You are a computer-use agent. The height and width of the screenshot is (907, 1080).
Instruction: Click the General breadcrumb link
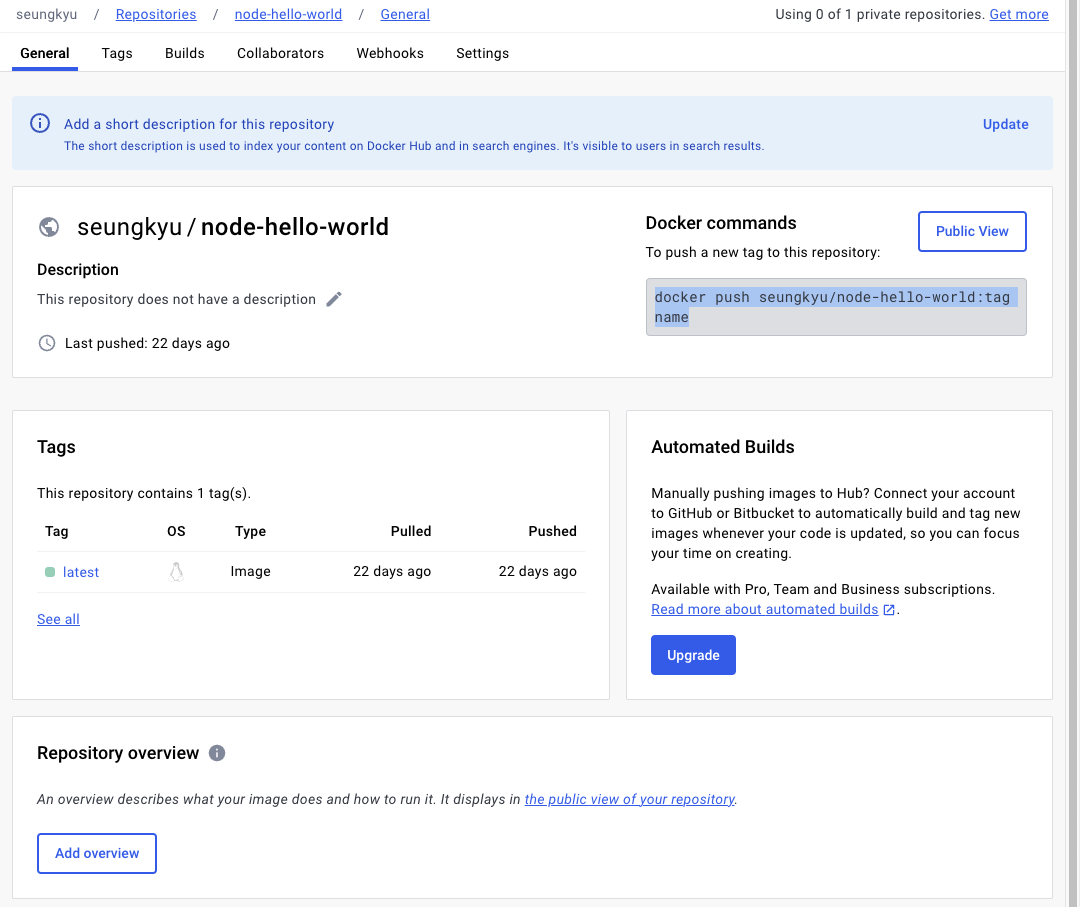[405, 14]
